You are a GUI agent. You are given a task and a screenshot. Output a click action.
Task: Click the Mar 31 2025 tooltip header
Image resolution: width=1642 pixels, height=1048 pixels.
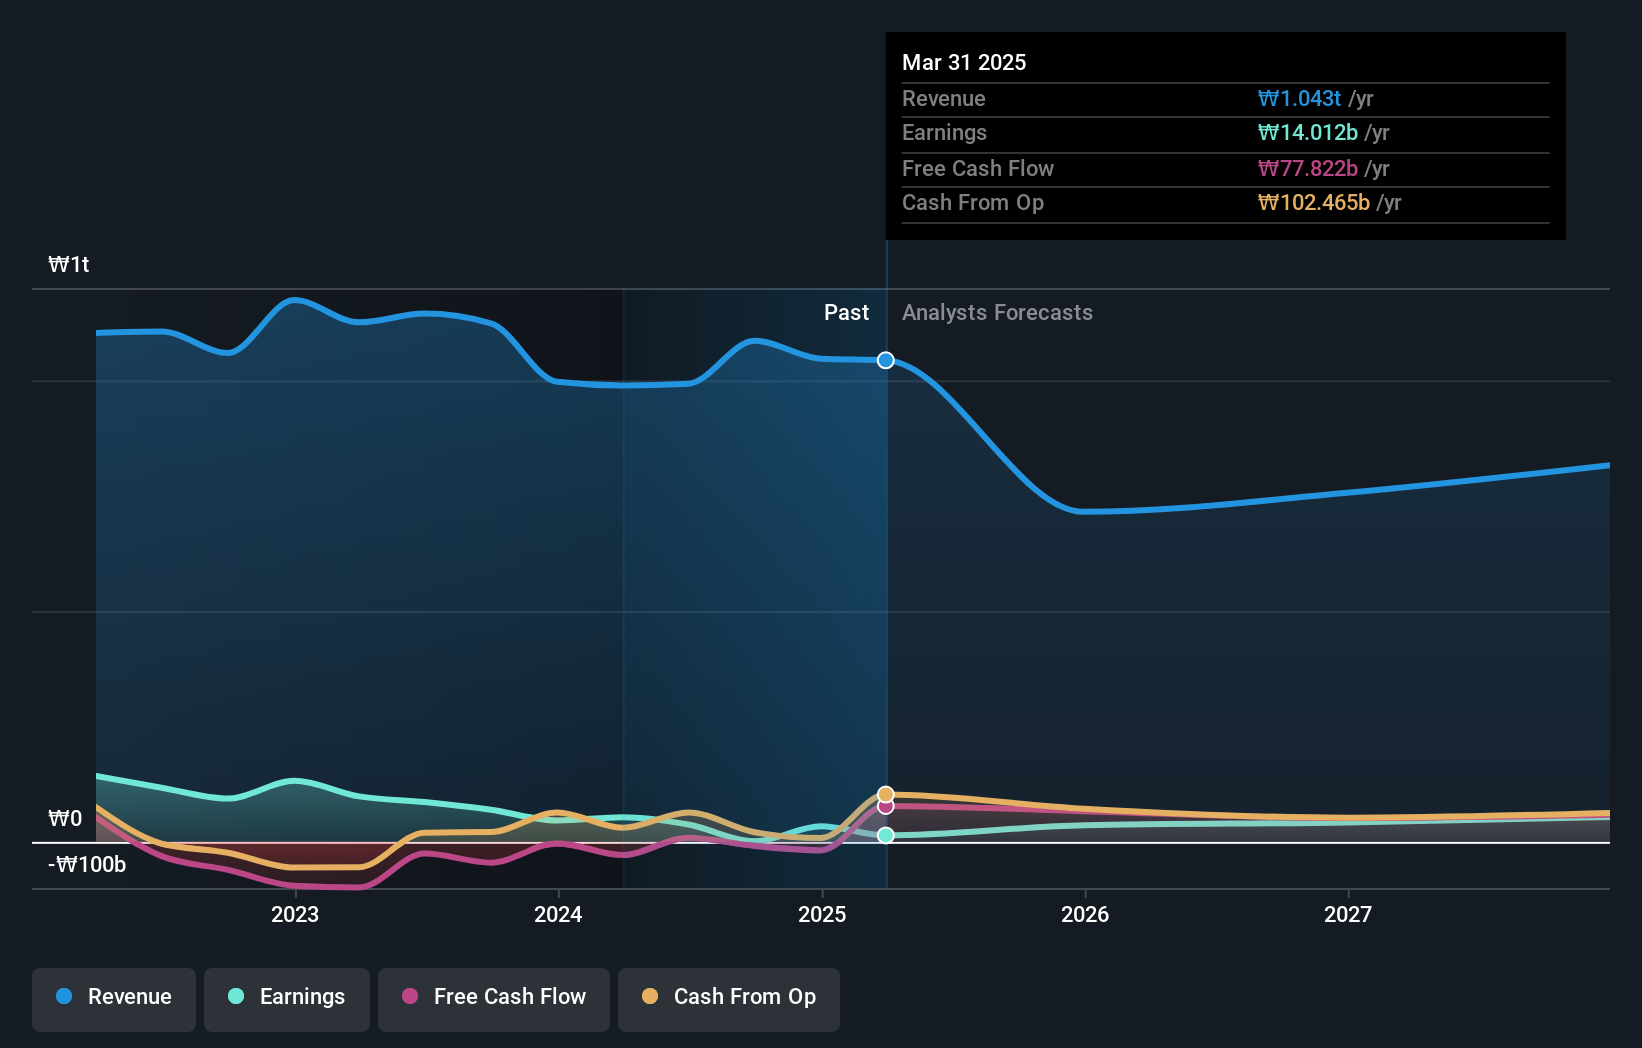(964, 62)
